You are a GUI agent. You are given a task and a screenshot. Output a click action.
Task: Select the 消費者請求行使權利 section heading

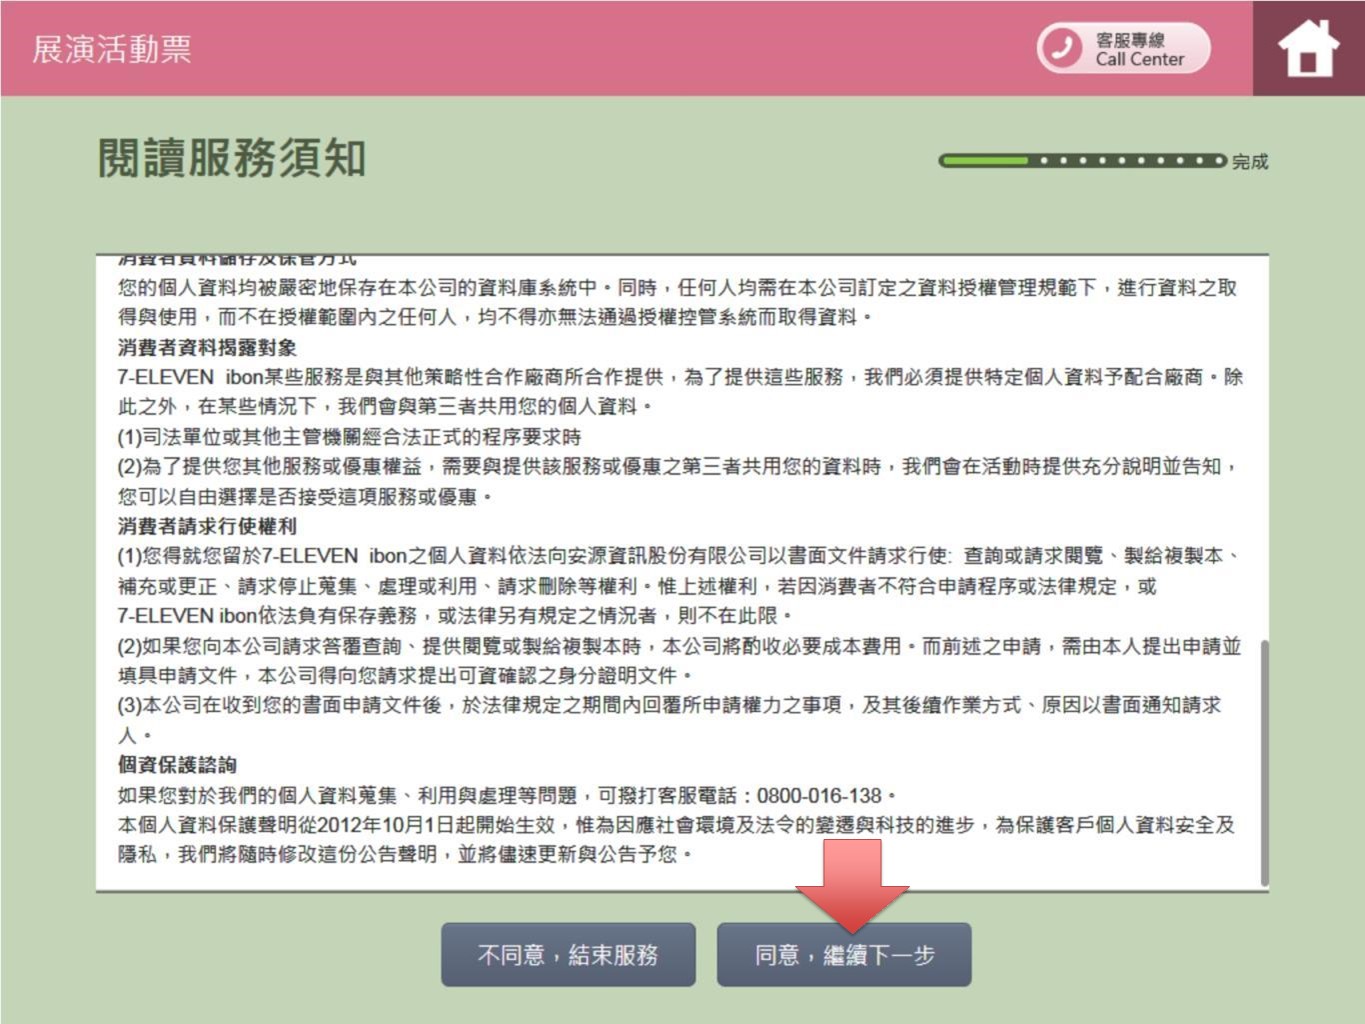click(x=207, y=526)
